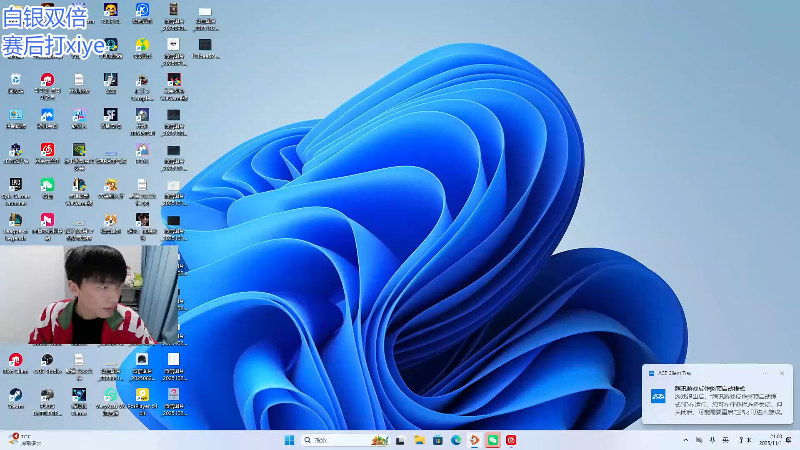This screenshot has height=450, width=800.
Task: Expand the system tray hidden icons
Action: pyautogui.click(x=685, y=440)
